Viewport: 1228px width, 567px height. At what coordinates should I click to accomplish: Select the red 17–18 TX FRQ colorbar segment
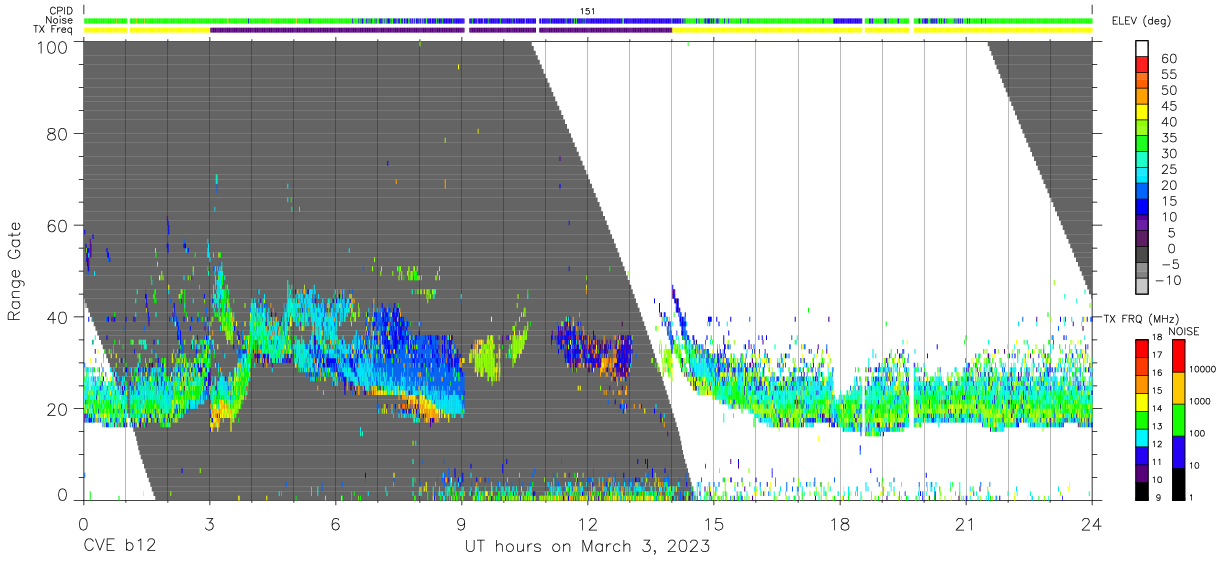point(1141,349)
